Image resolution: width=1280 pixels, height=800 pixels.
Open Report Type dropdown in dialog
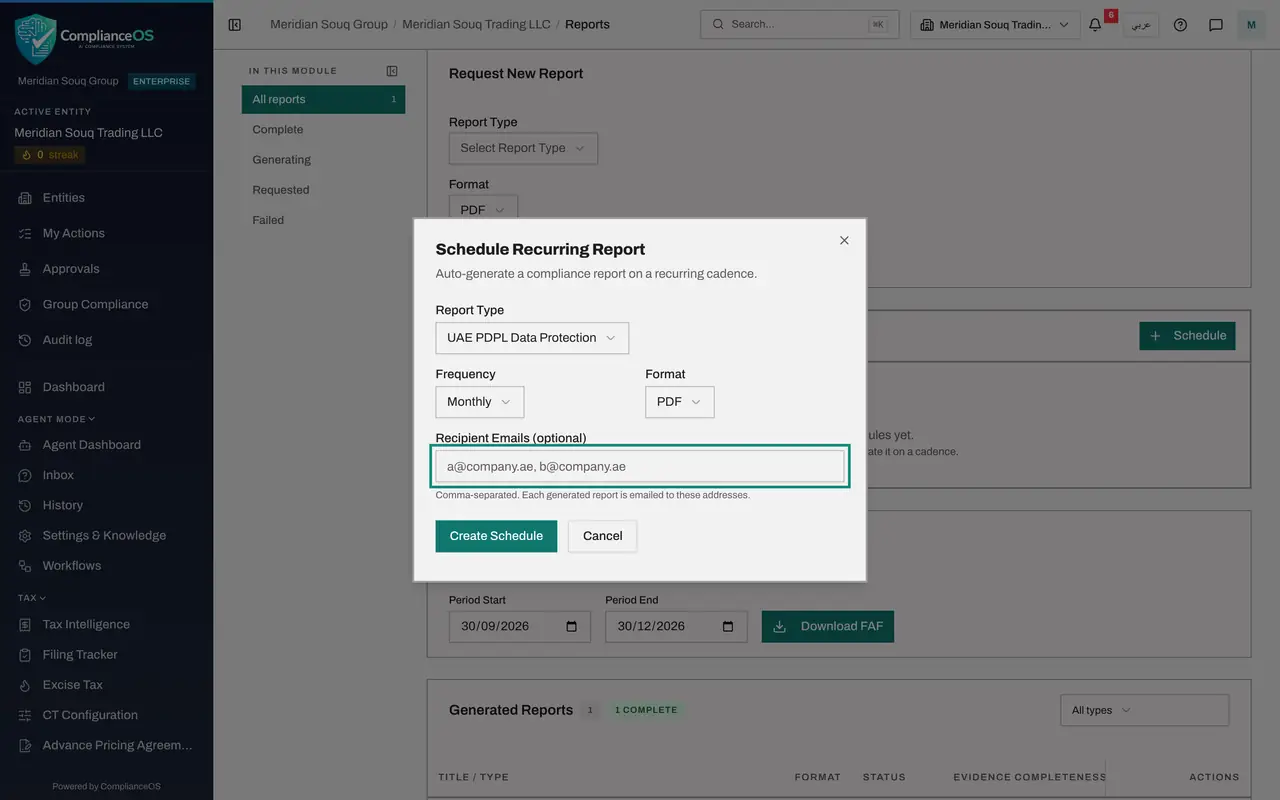(532, 338)
